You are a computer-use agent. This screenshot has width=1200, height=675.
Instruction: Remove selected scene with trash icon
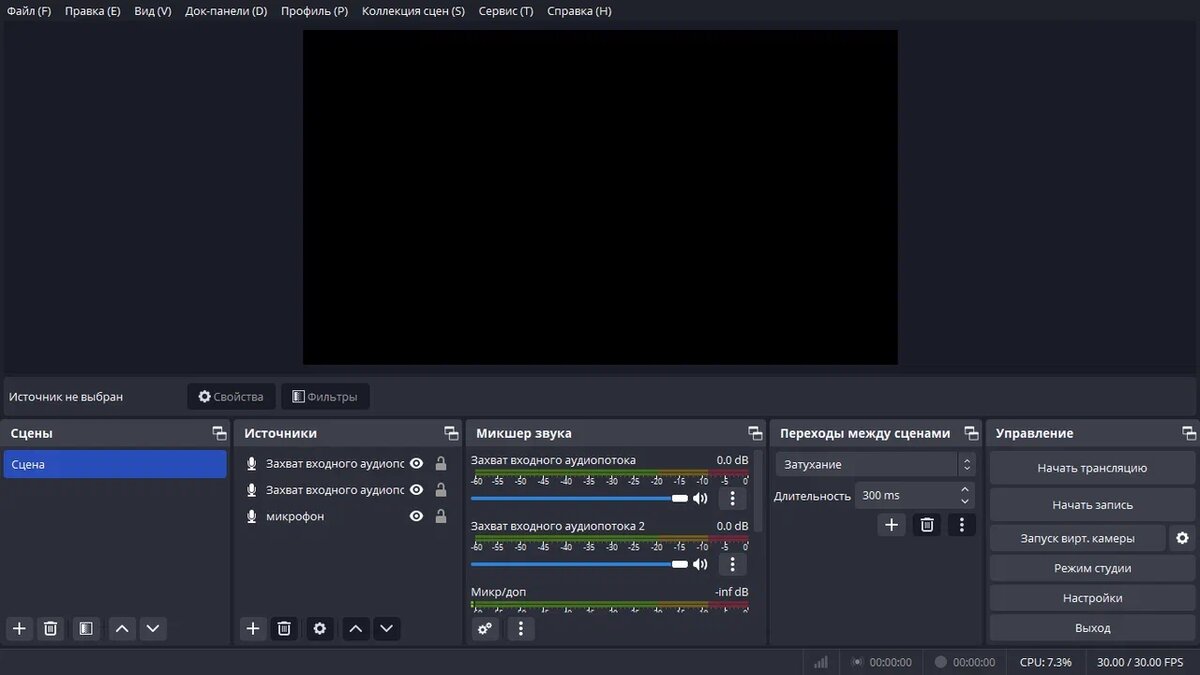coord(51,628)
